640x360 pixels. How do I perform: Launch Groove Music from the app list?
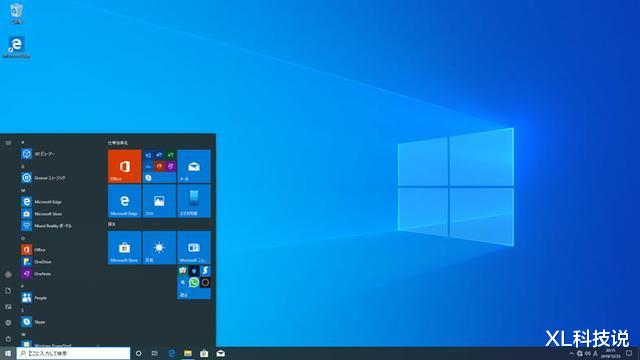coord(61,178)
